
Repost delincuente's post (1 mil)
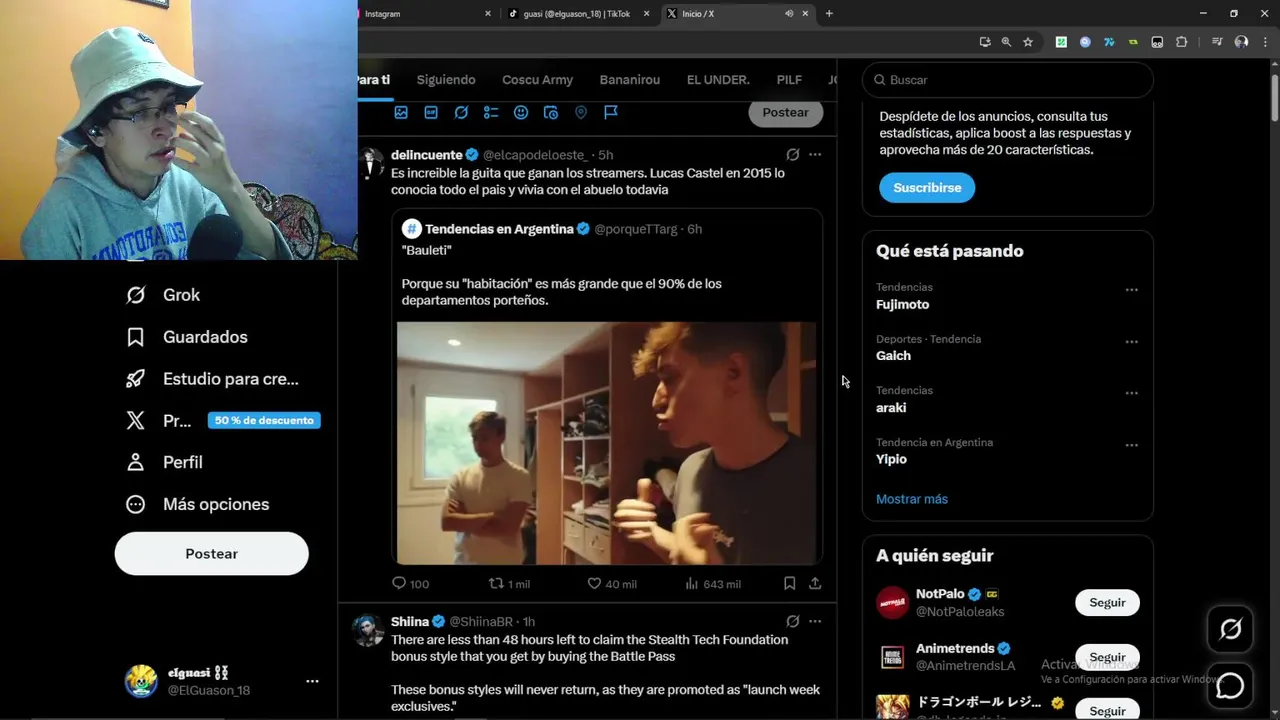[x=509, y=584]
